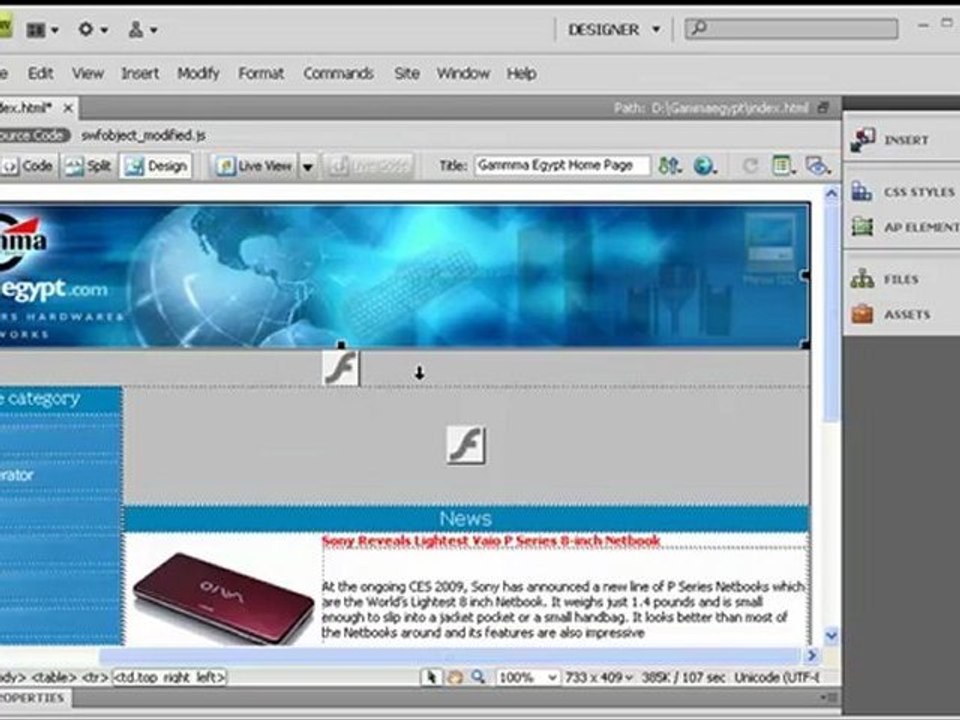Open the Visual Aids eye icon
The width and height of the screenshot is (960, 720).
(x=818, y=165)
